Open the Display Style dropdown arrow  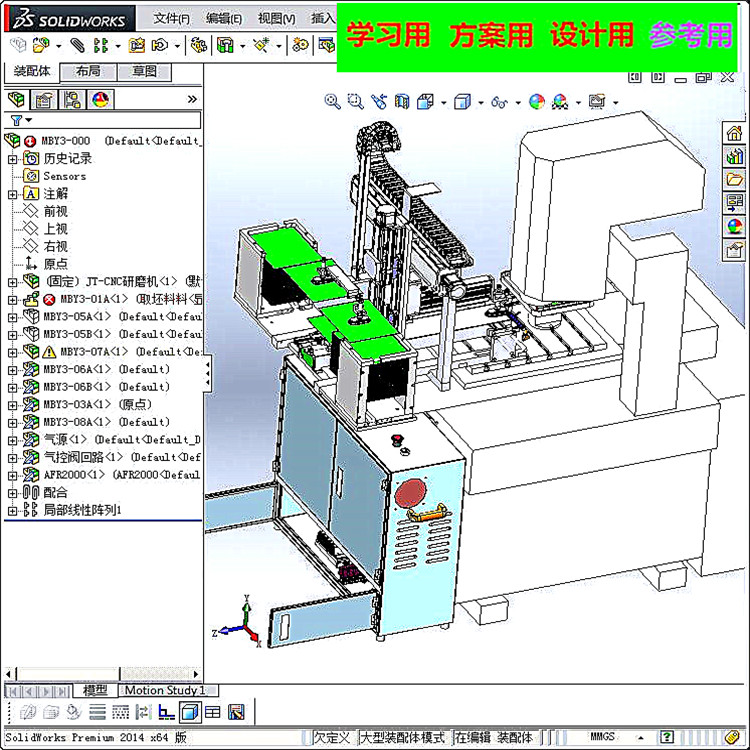pyautogui.click(x=480, y=102)
